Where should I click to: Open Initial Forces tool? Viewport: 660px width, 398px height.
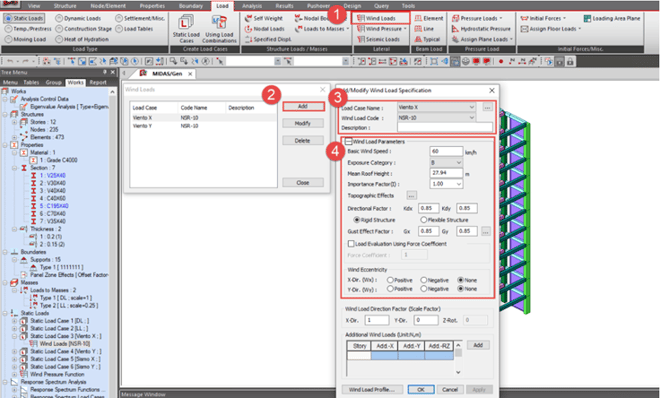[543, 19]
